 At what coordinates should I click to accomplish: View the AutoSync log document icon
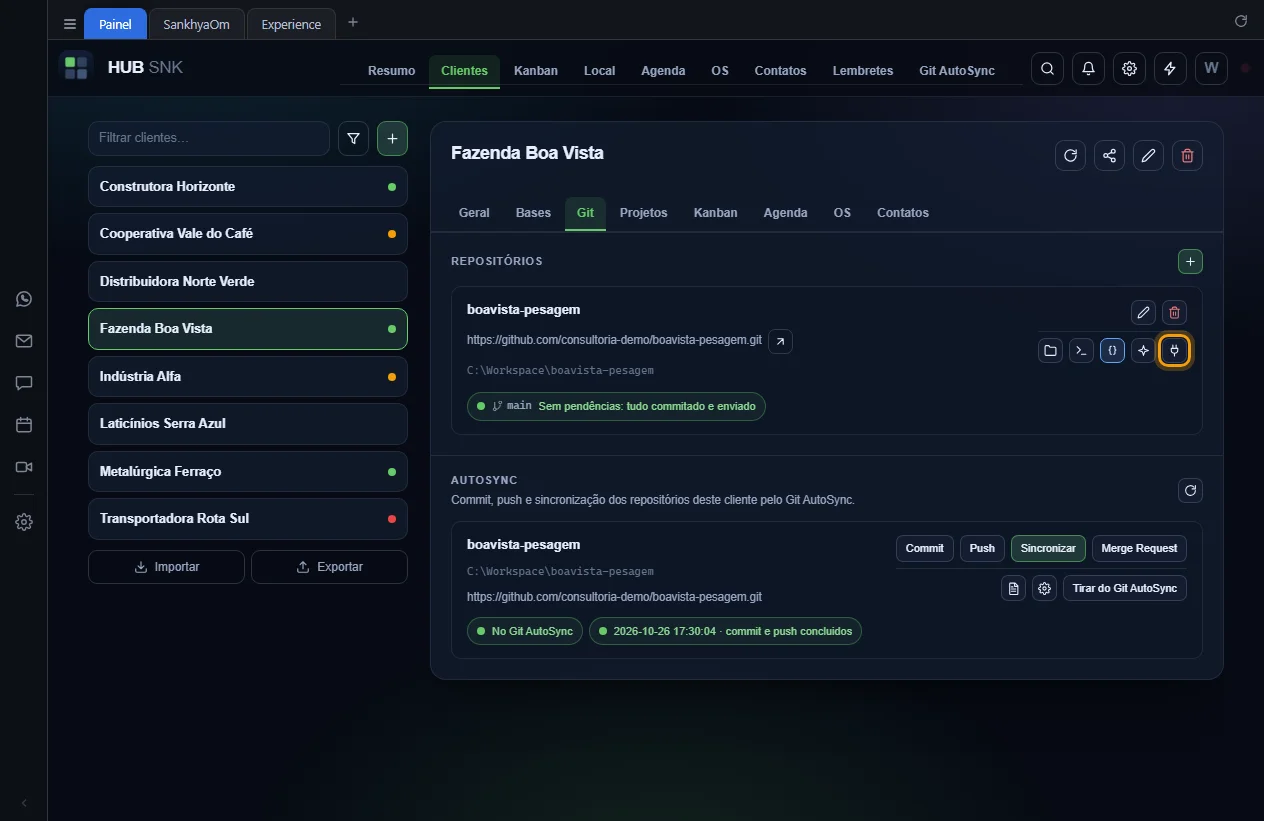coord(1014,589)
